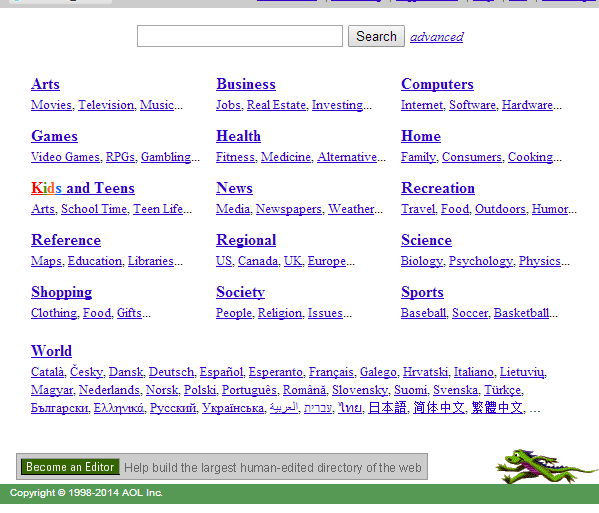This screenshot has width=599, height=513.
Task: Select Français language link
Action: [331, 372]
